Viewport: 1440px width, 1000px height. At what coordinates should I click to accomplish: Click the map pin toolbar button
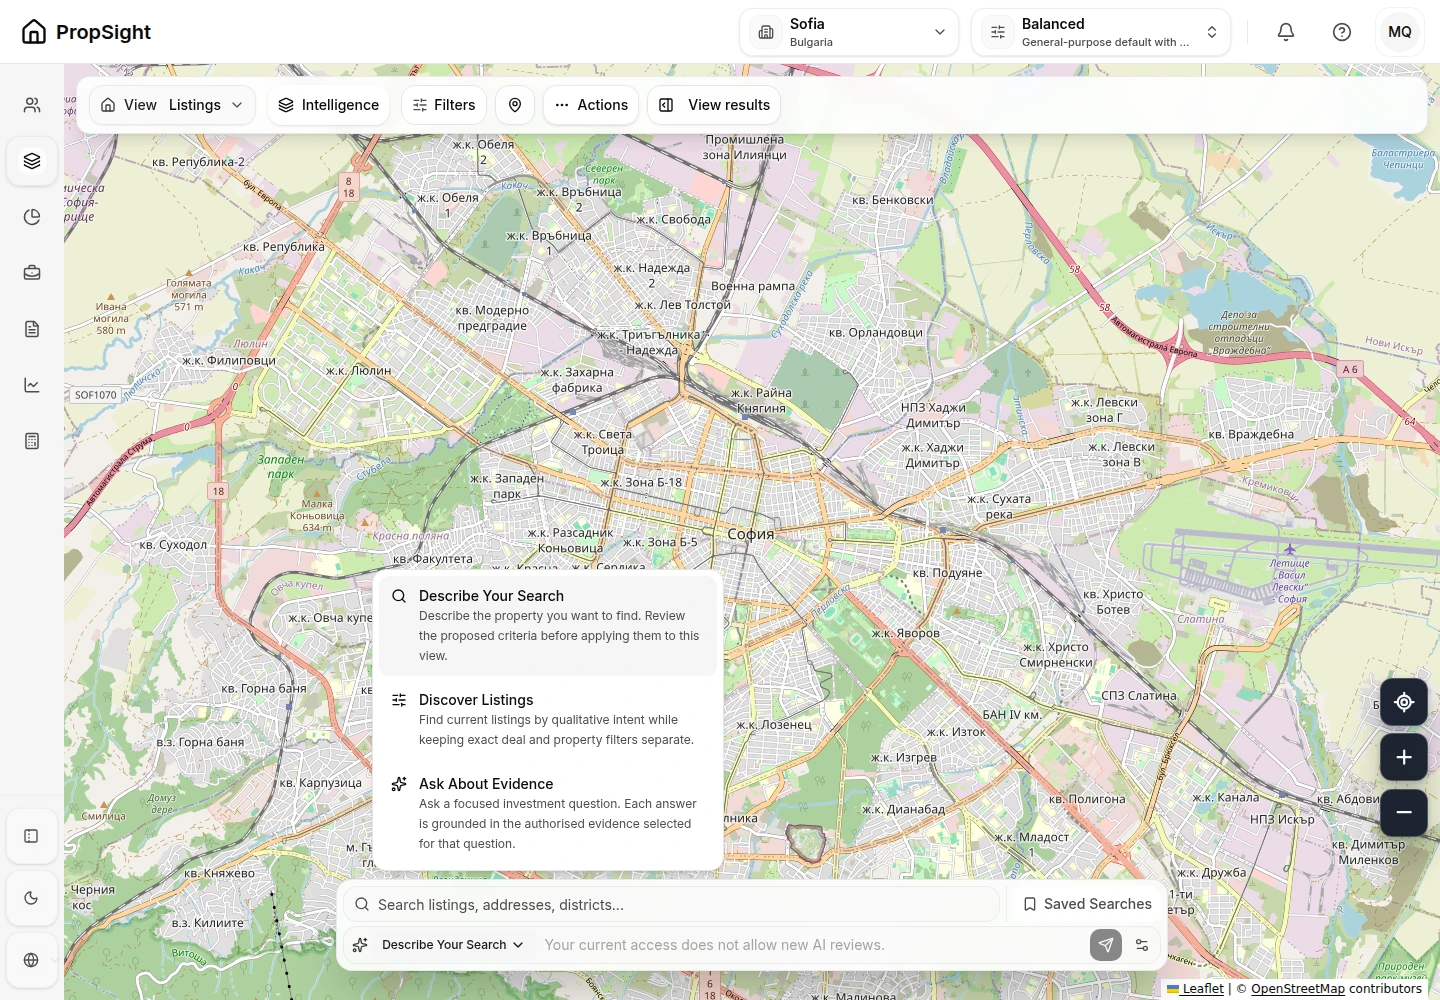click(515, 105)
